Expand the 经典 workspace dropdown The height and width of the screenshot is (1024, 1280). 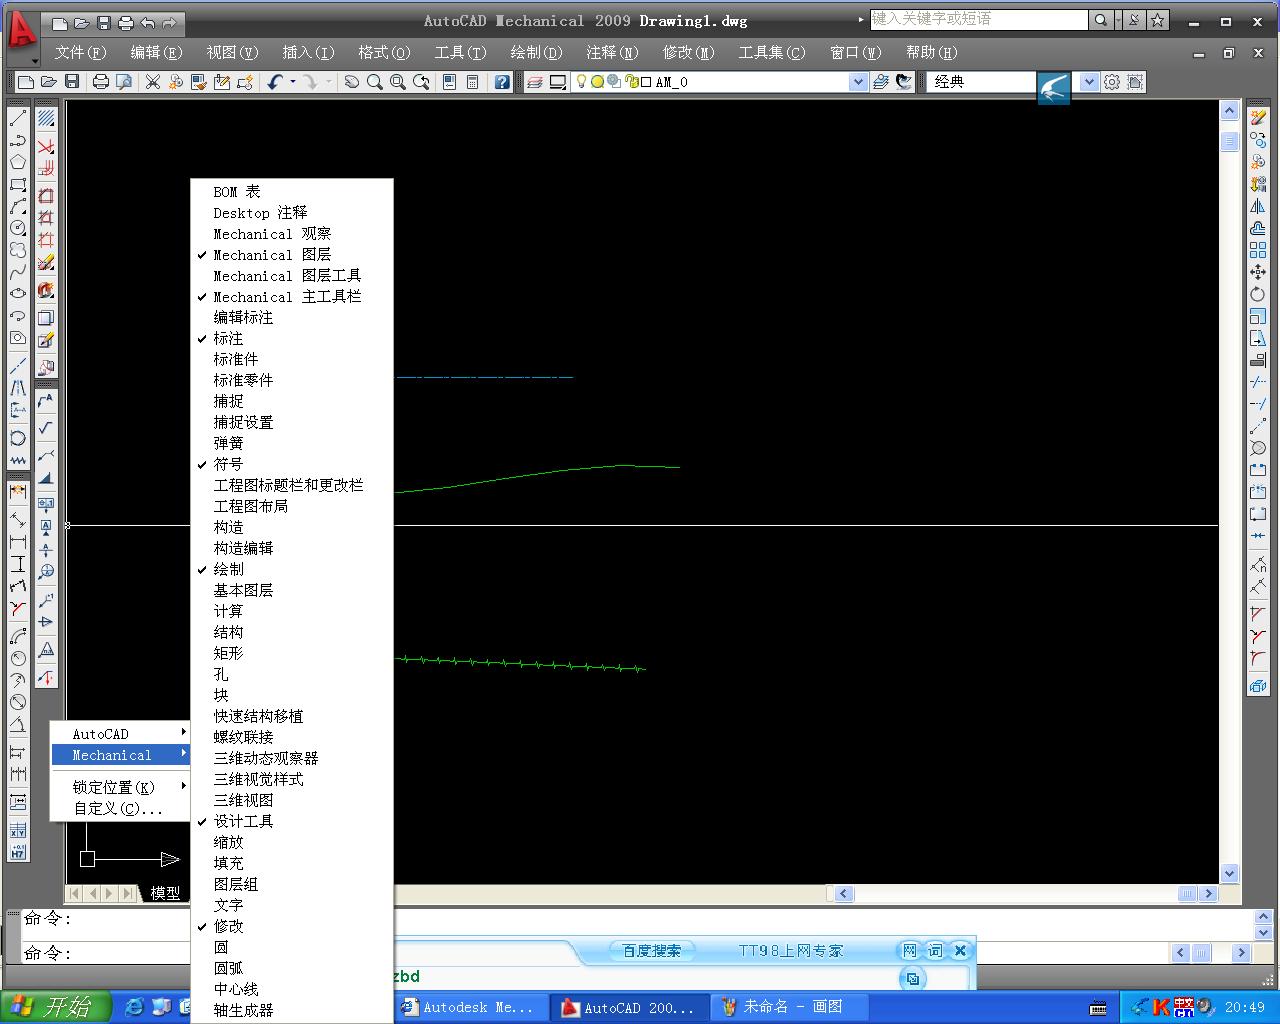coord(1089,82)
